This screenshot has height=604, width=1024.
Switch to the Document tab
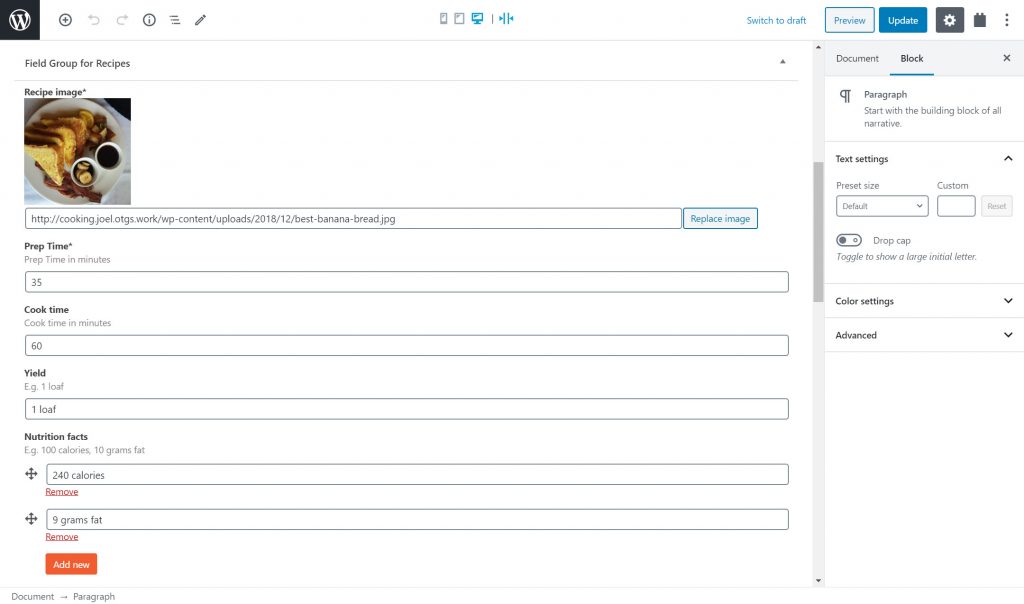pos(857,58)
